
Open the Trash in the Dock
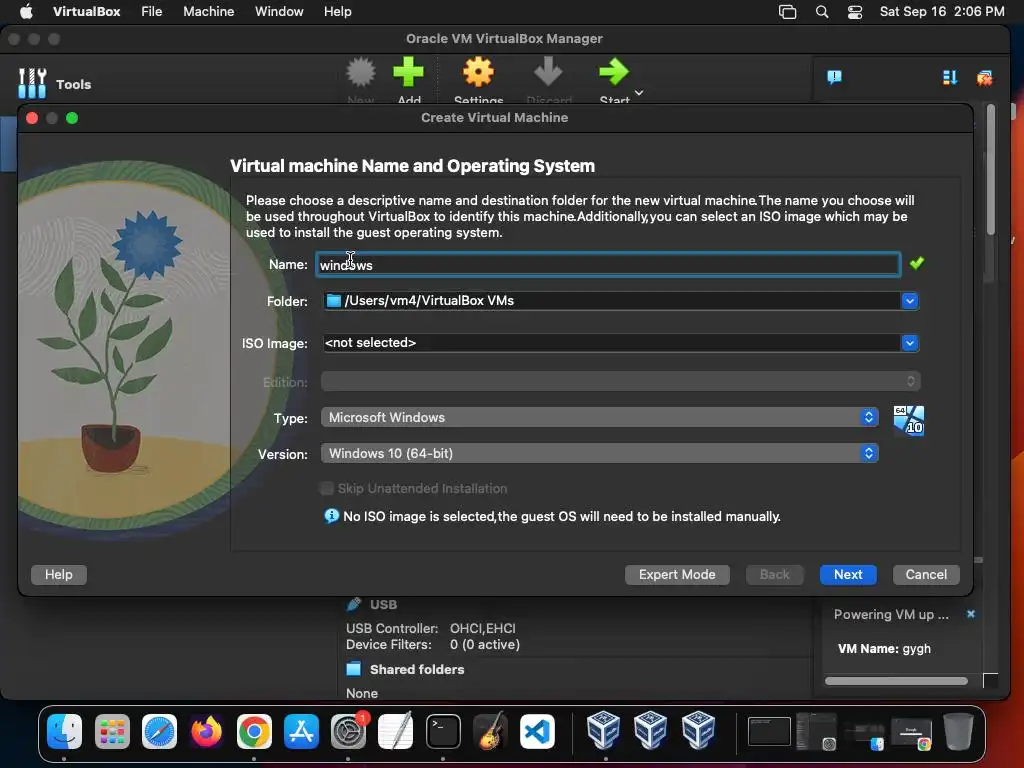pyautogui.click(x=958, y=731)
